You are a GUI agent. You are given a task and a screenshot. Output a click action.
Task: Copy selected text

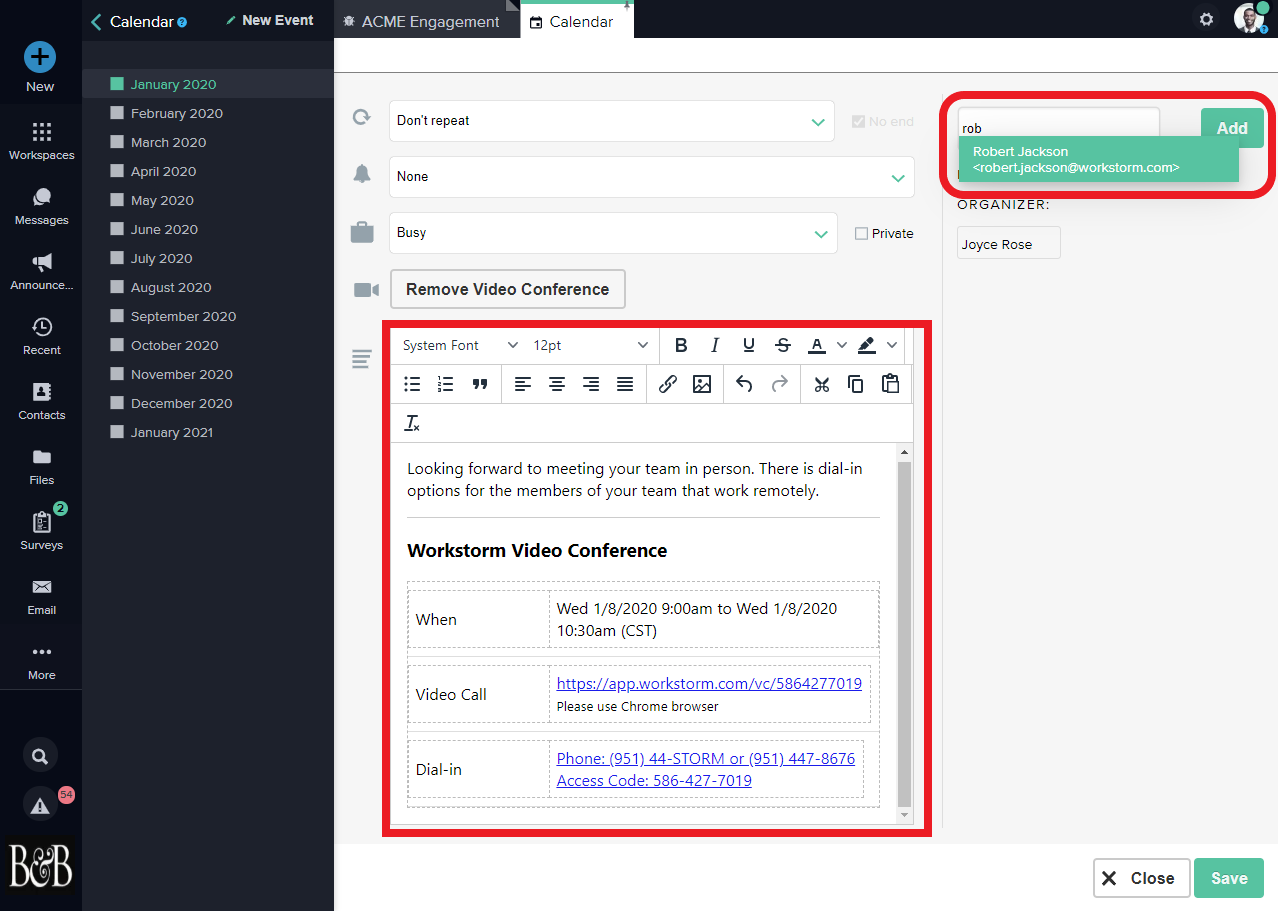(856, 384)
